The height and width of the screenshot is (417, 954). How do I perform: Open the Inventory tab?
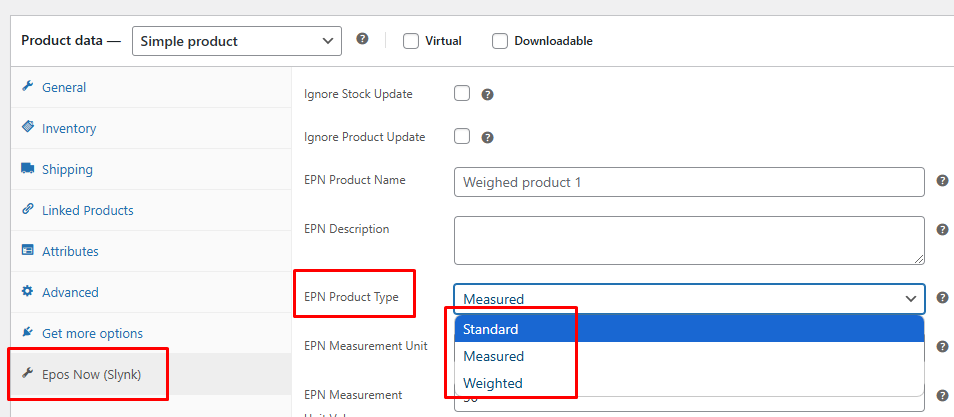69,128
